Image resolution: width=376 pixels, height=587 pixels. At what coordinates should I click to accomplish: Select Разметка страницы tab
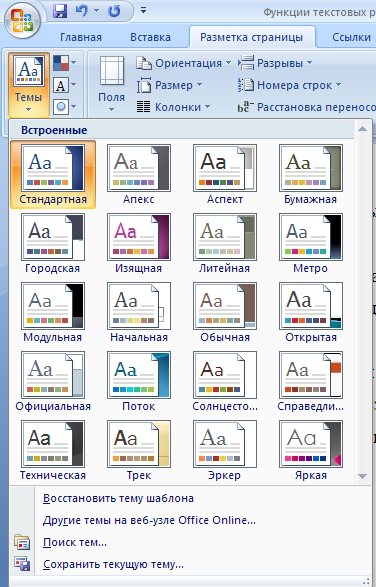tap(251, 37)
